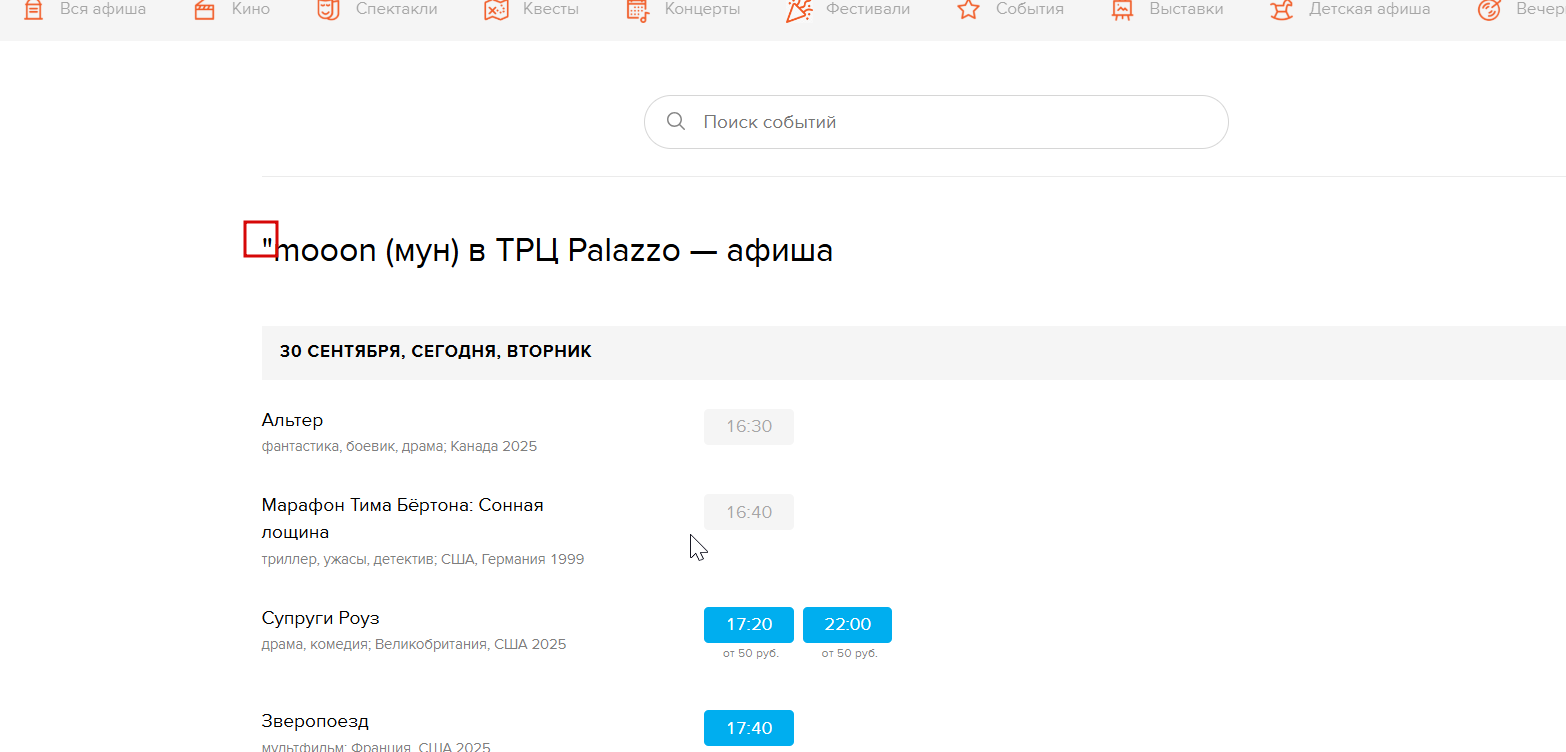Click the text триллер, ужасы, детектив; США, Германия 1999

(x=423, y=560)
